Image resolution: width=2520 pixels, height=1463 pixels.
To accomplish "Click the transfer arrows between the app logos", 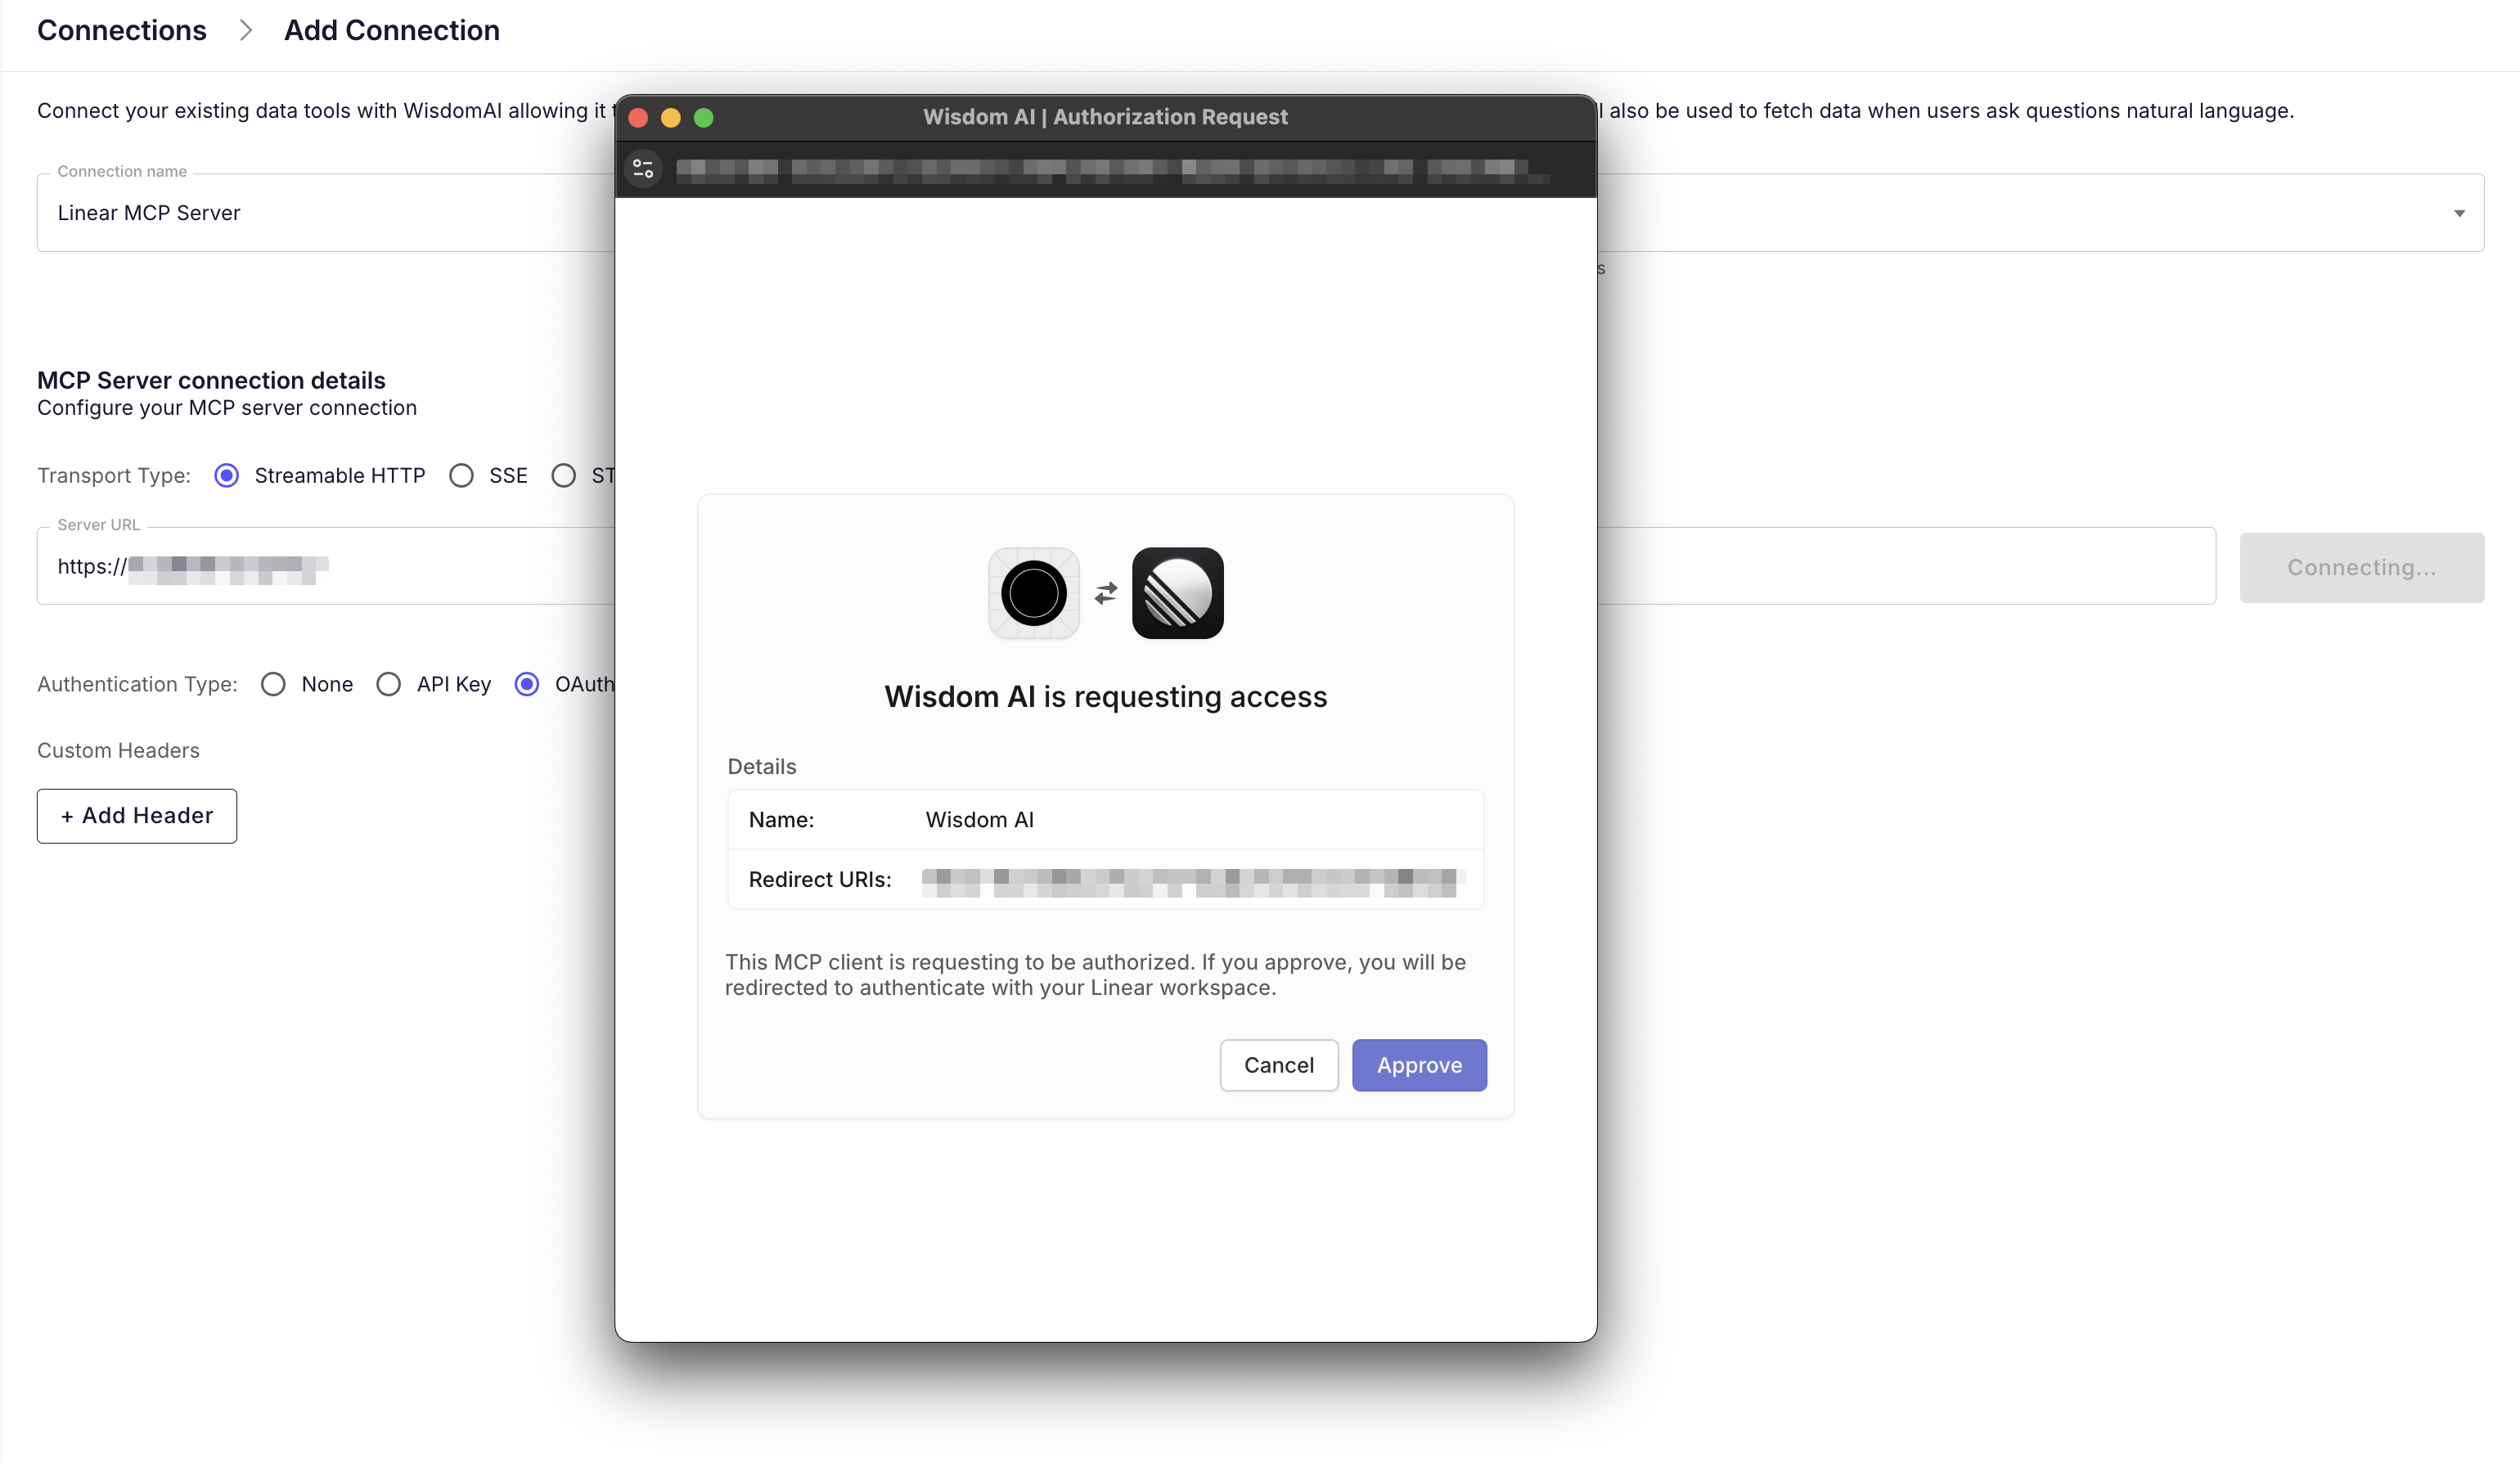I will click(x=1104, y=593).
